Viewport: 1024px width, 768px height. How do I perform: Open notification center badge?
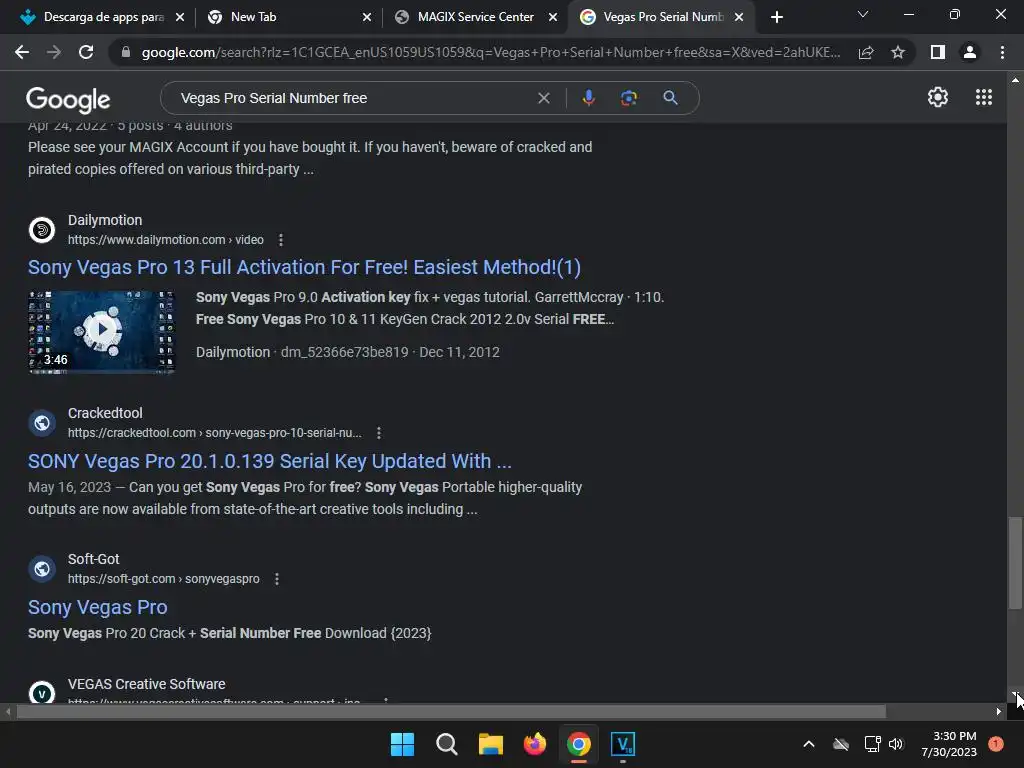(x=995, y=744)
